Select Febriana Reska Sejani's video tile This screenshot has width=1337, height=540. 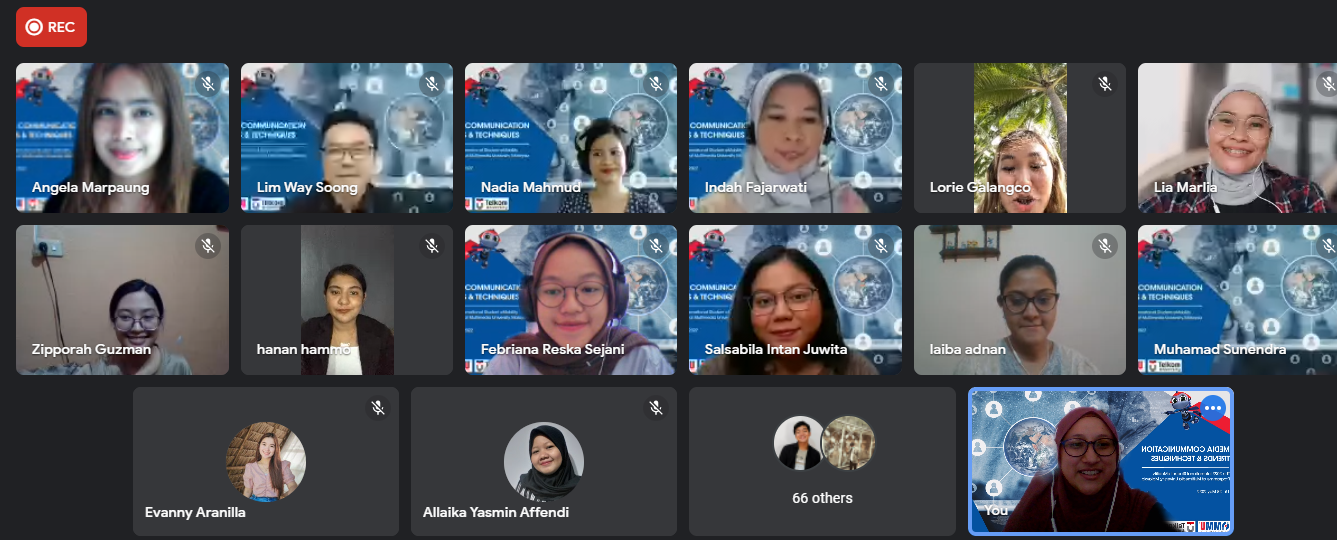click(571, 300)
